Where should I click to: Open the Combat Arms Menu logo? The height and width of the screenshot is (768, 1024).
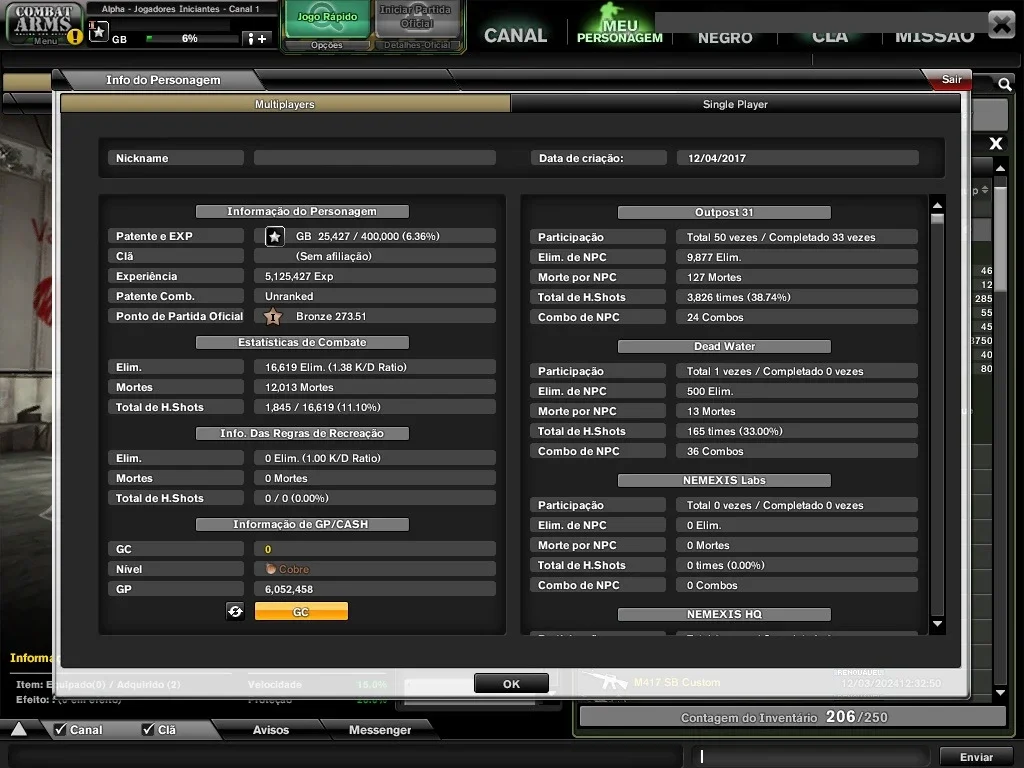click(x=43, y=24)
